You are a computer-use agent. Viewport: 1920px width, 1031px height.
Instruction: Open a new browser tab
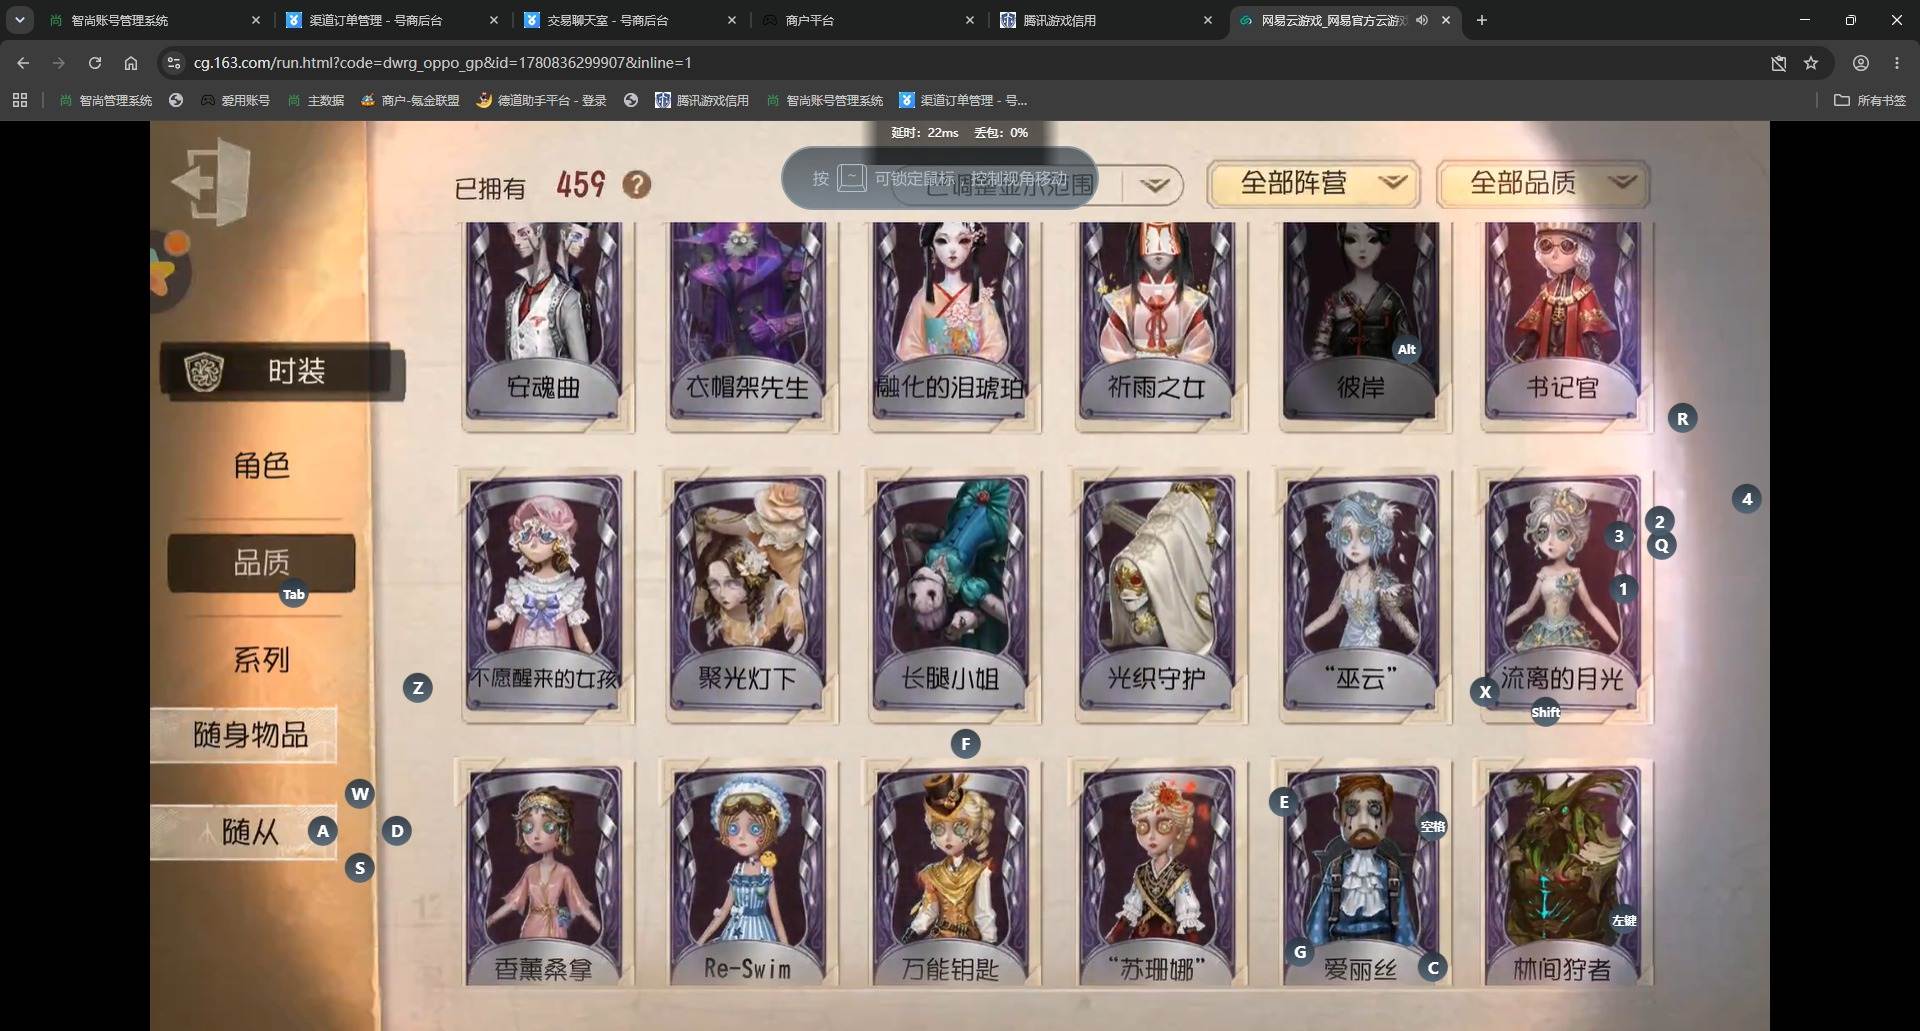pyautogui.click(x=1482, y=20)
